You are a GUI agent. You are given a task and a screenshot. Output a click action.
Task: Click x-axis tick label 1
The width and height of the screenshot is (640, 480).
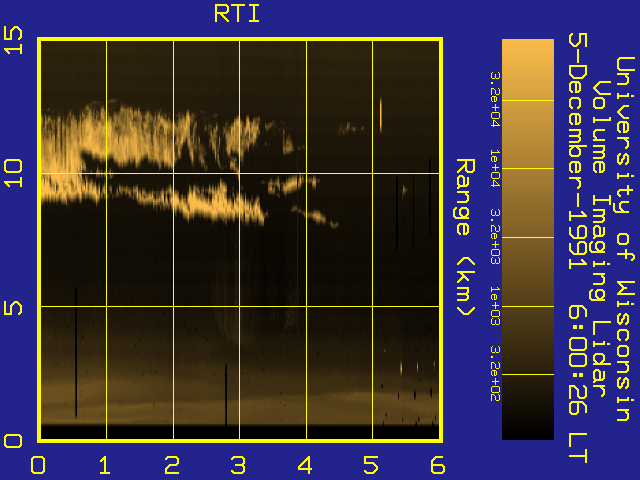[x=105, y=465]
